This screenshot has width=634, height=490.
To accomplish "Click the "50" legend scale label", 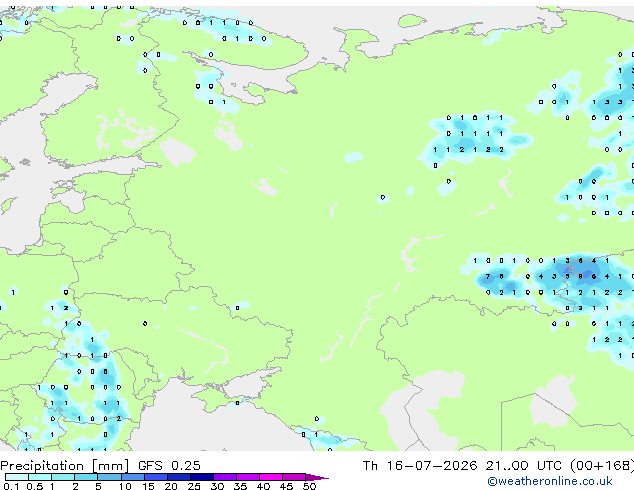I will click(x=309, y=486).
